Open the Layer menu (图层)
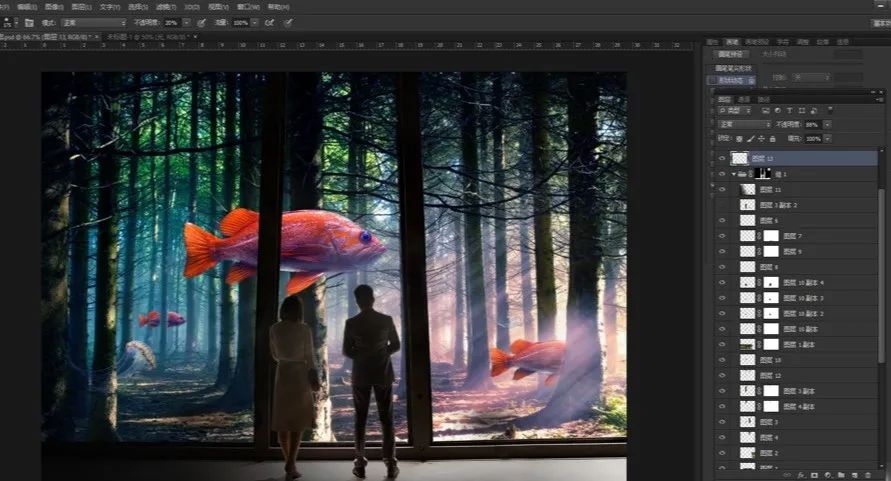Screen dimensions: 891x481 pyautogui.click(x=81, y=7)
